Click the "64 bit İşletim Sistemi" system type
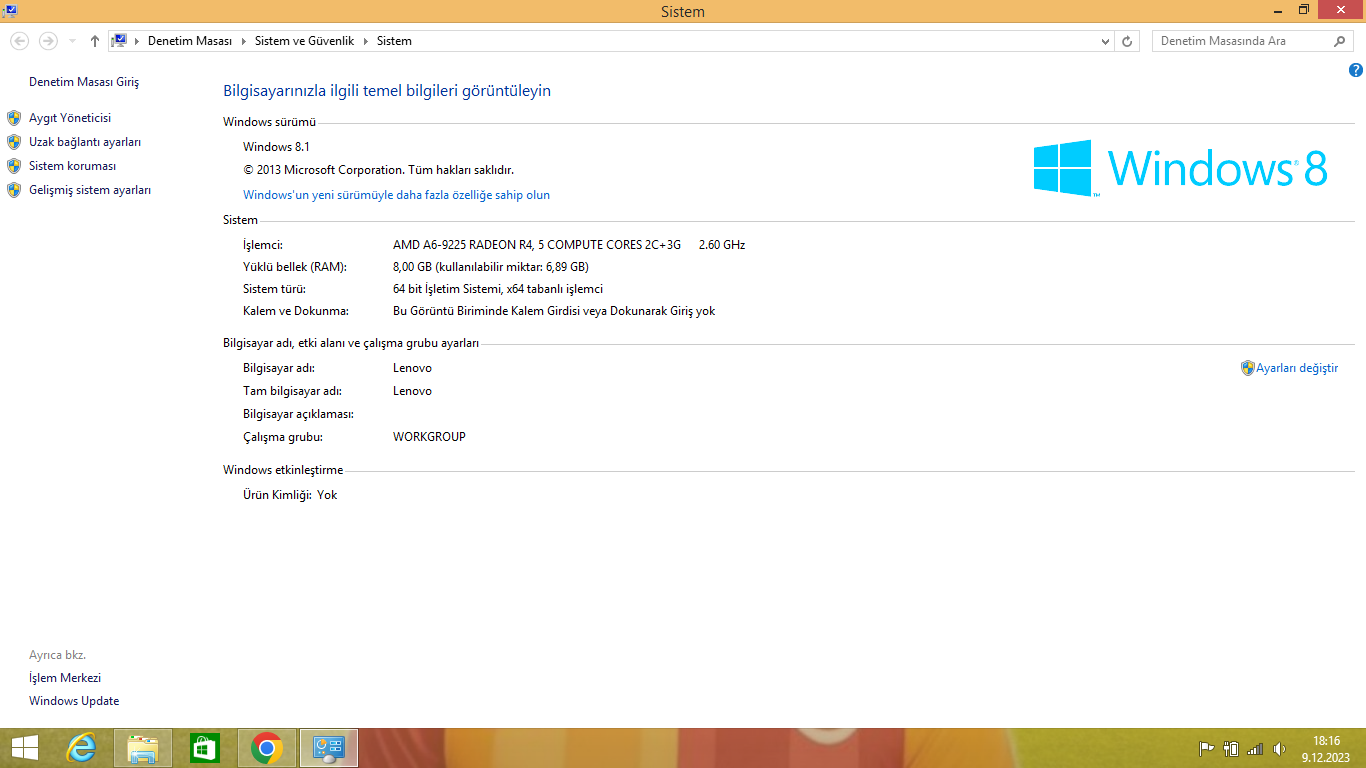 [x=446, y=289]
